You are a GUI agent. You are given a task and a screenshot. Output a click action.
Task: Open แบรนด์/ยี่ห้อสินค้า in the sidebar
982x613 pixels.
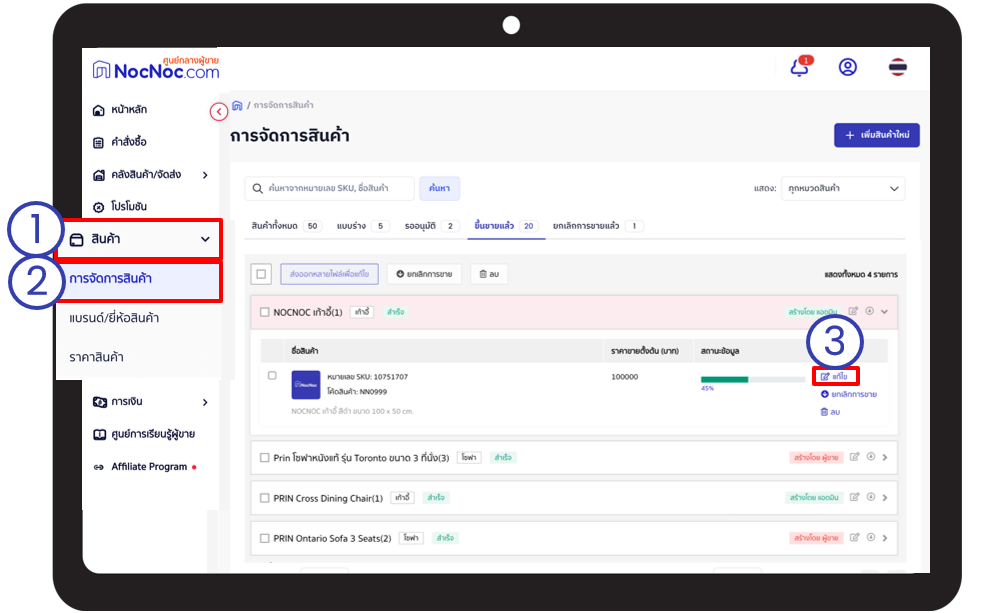114,319
